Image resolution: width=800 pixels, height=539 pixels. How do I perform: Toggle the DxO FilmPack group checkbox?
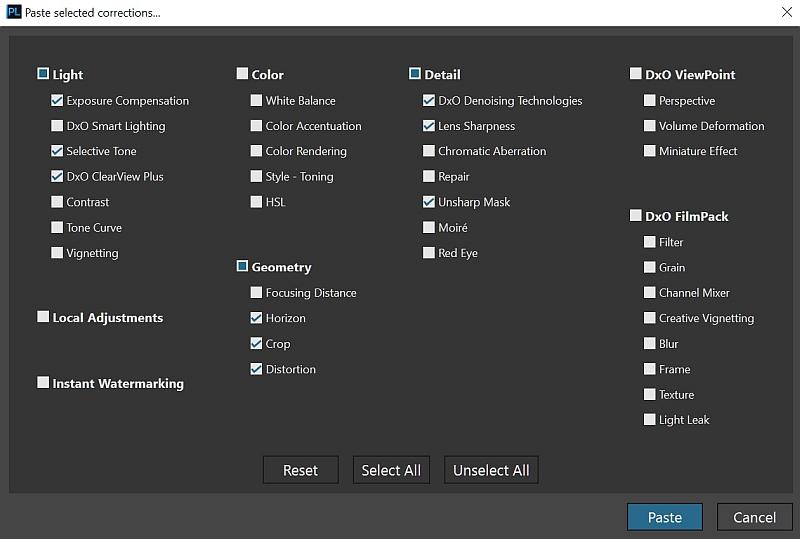(636, 215)
